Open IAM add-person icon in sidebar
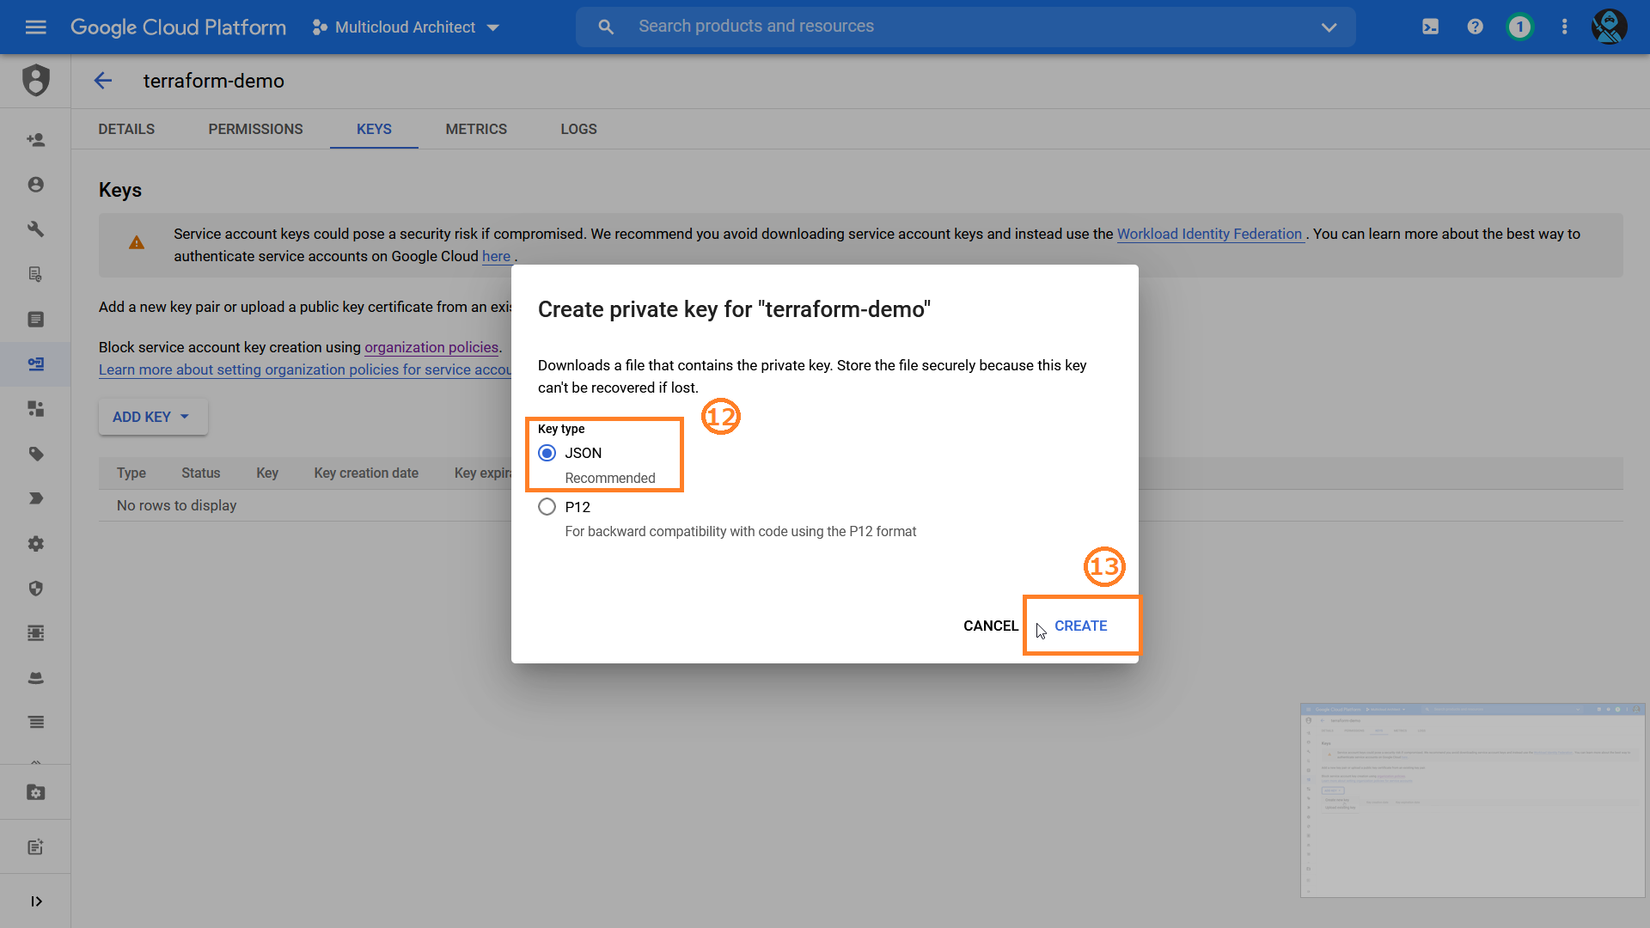 point(36,140)
